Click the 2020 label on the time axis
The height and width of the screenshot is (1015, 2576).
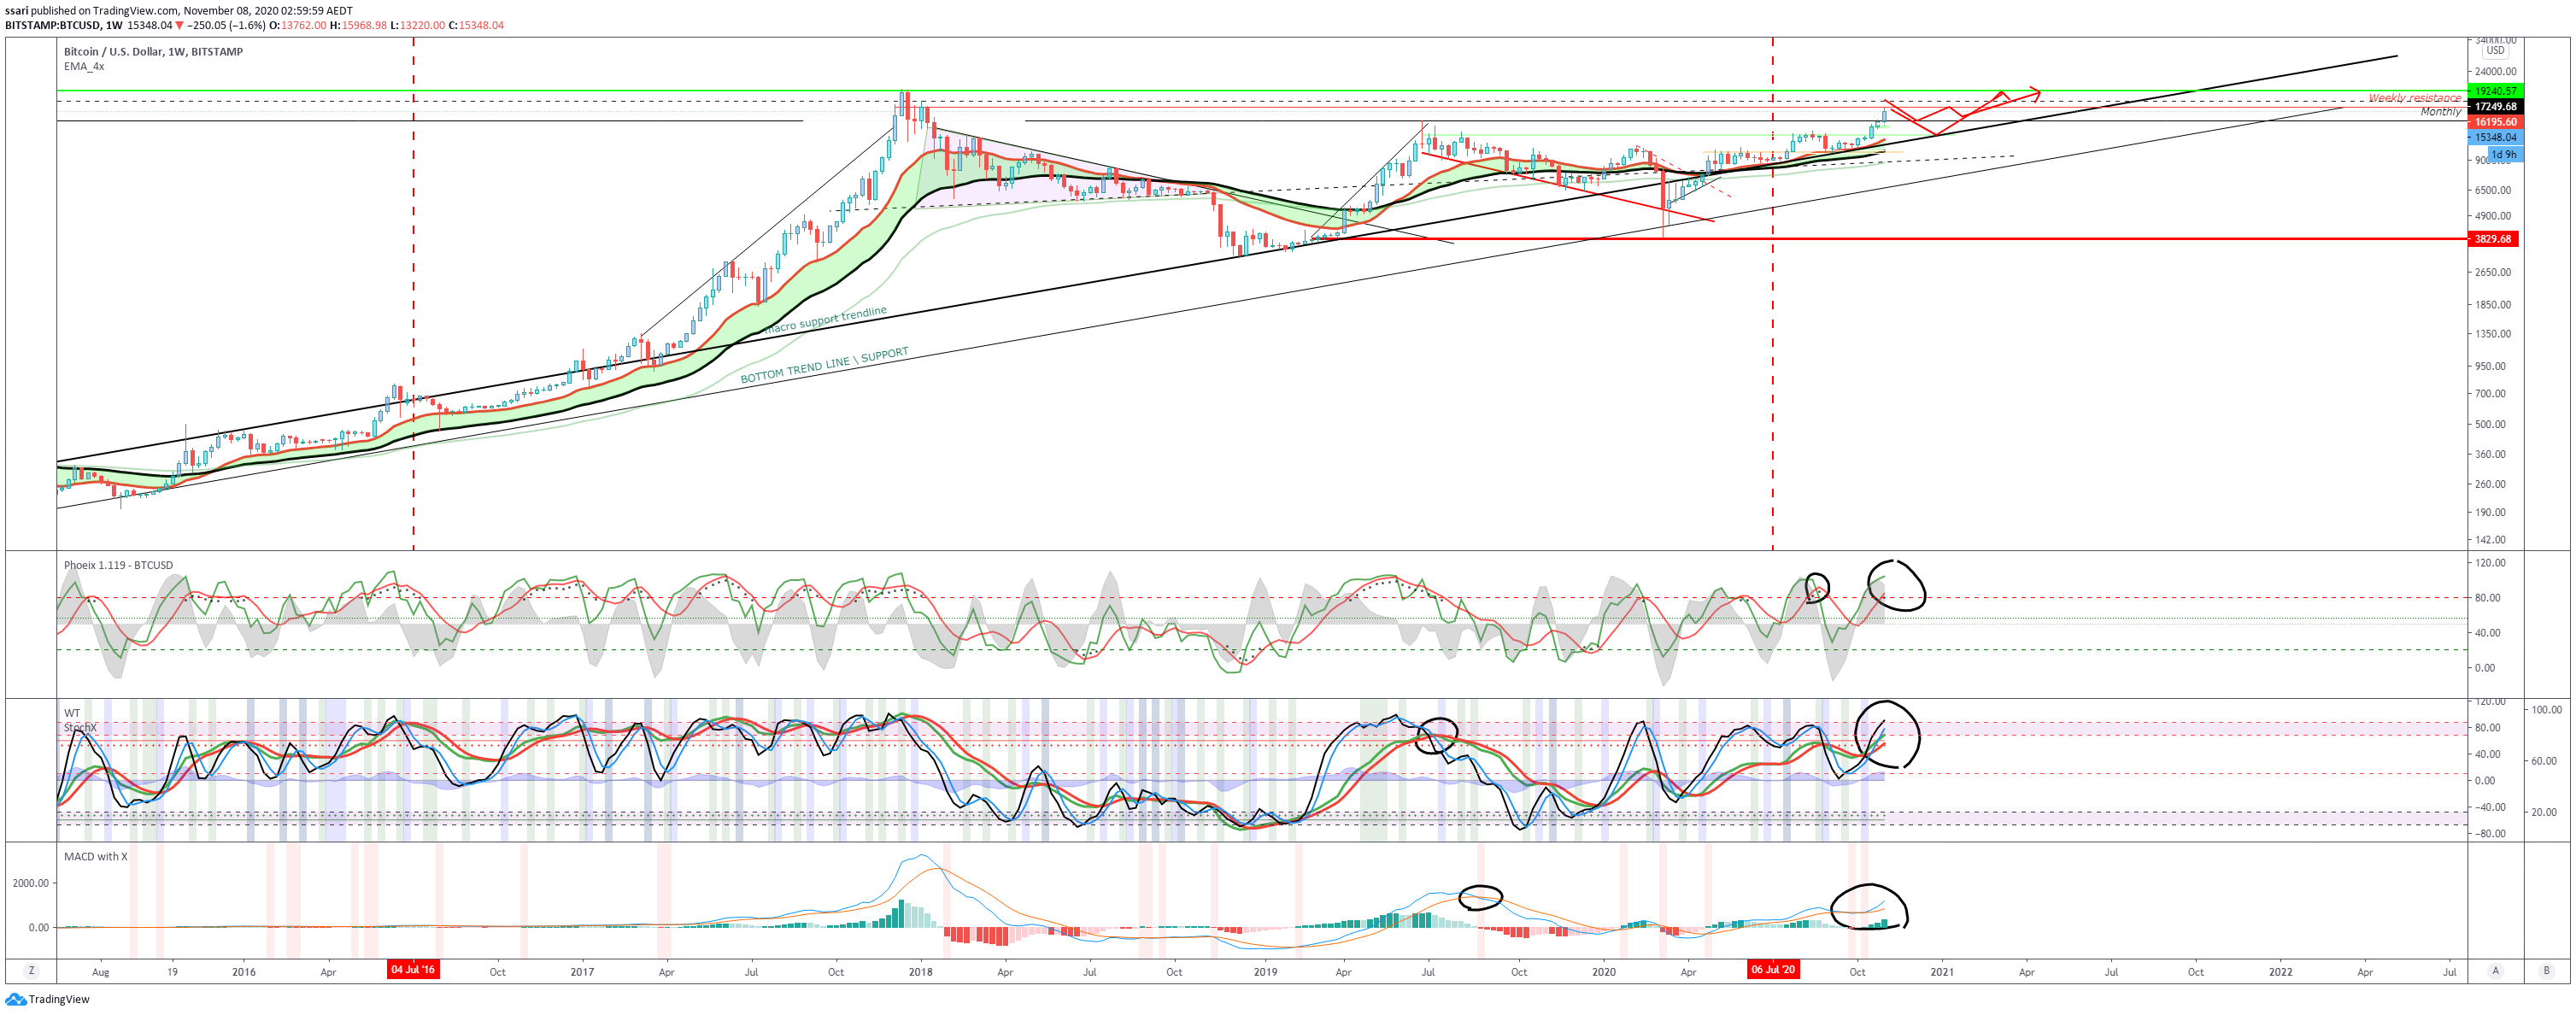[1604, 972]
